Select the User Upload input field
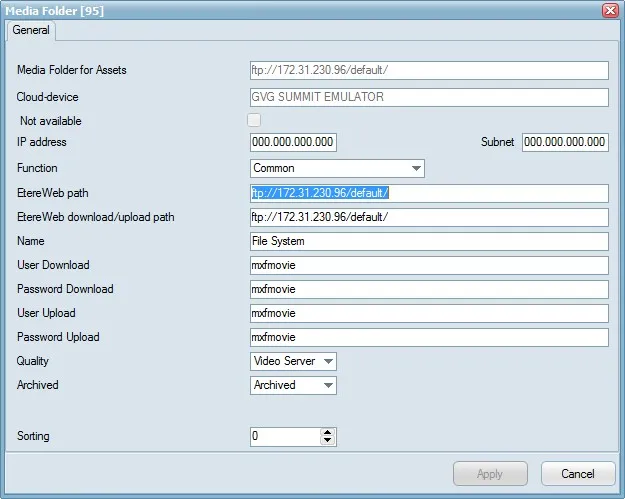The height and width of the screenshot is (499, 625). point(428,313)
